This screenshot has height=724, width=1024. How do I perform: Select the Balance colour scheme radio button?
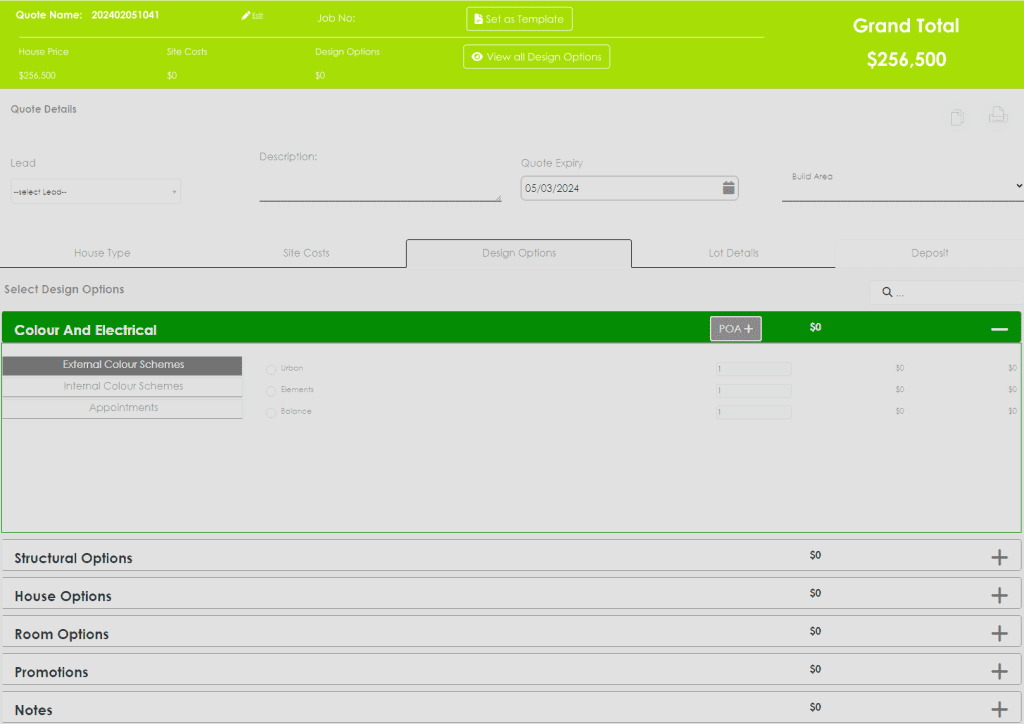pos(271,413)
